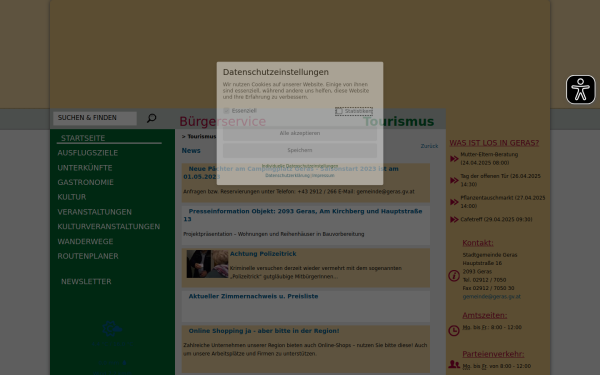The image size is (600, 375).
Task: Click the clock icon next to Amtszeiten
Action: tap(454, 331)
